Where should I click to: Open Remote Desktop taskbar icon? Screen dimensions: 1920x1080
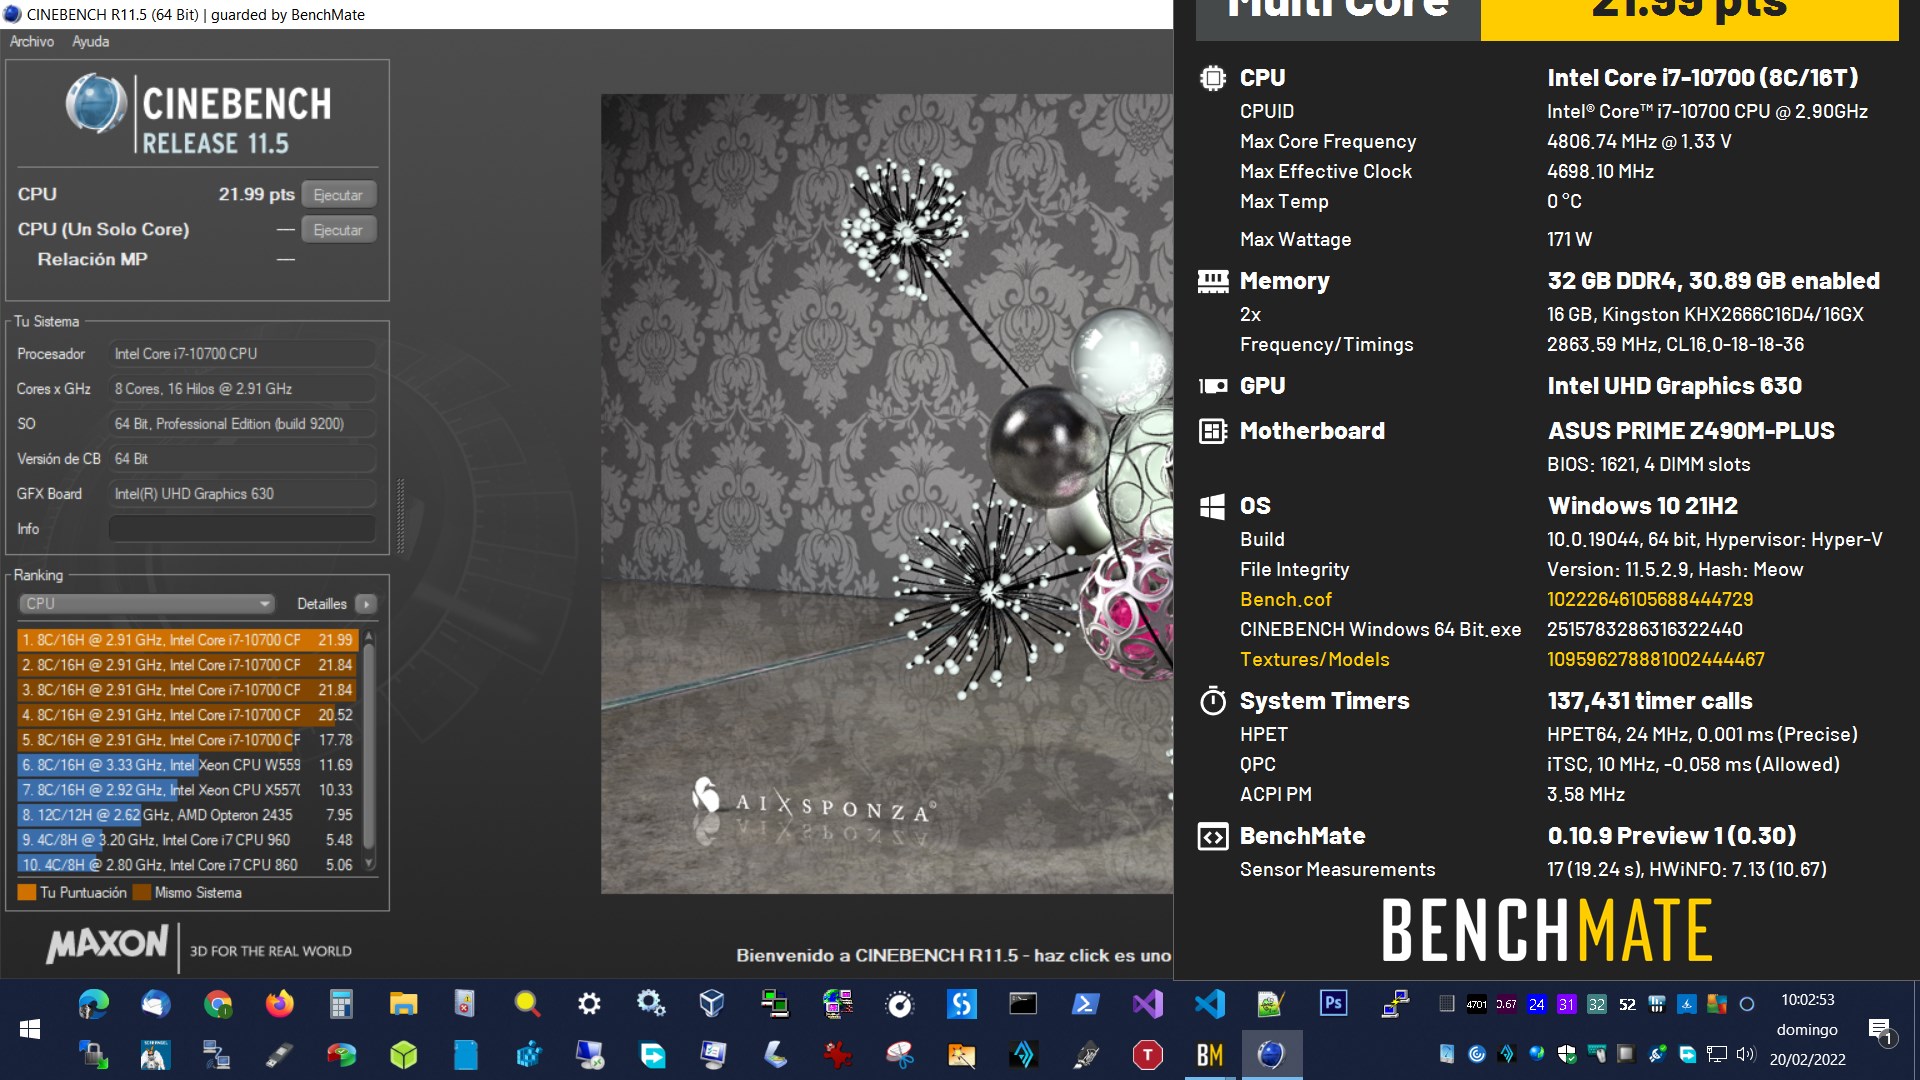coord(589,1055)
